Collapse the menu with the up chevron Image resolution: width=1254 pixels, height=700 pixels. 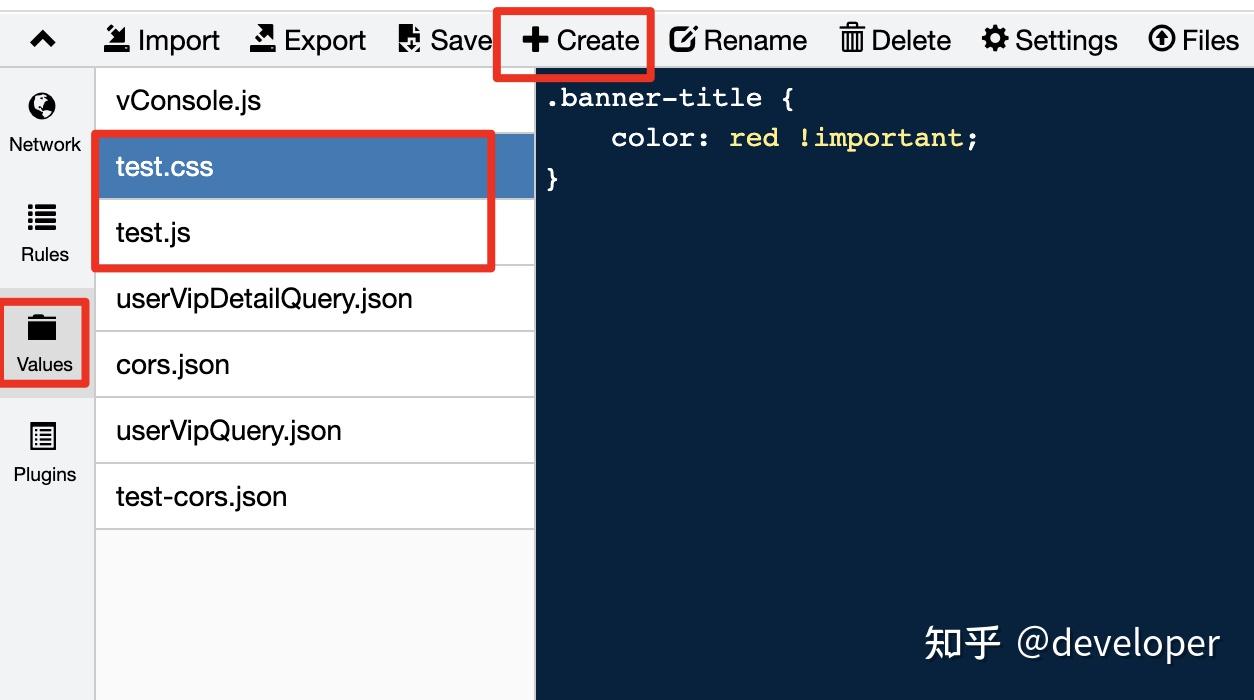43,40
